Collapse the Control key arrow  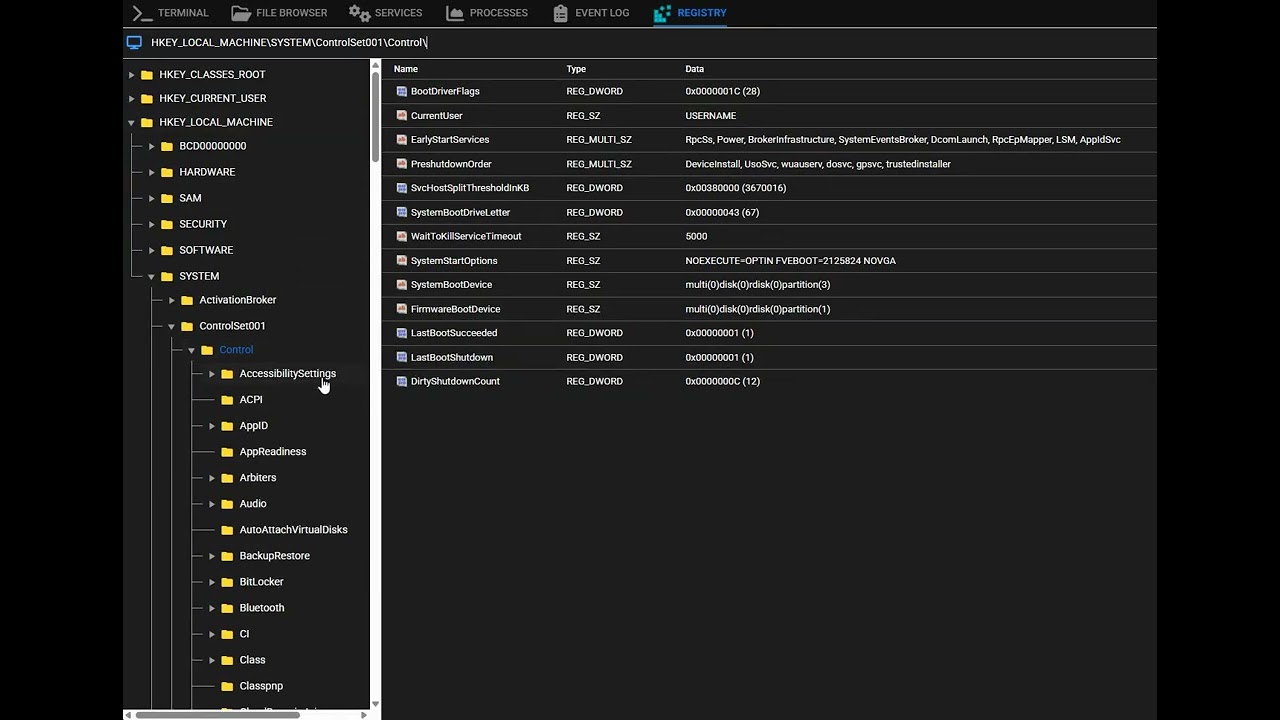click(191, 350)
